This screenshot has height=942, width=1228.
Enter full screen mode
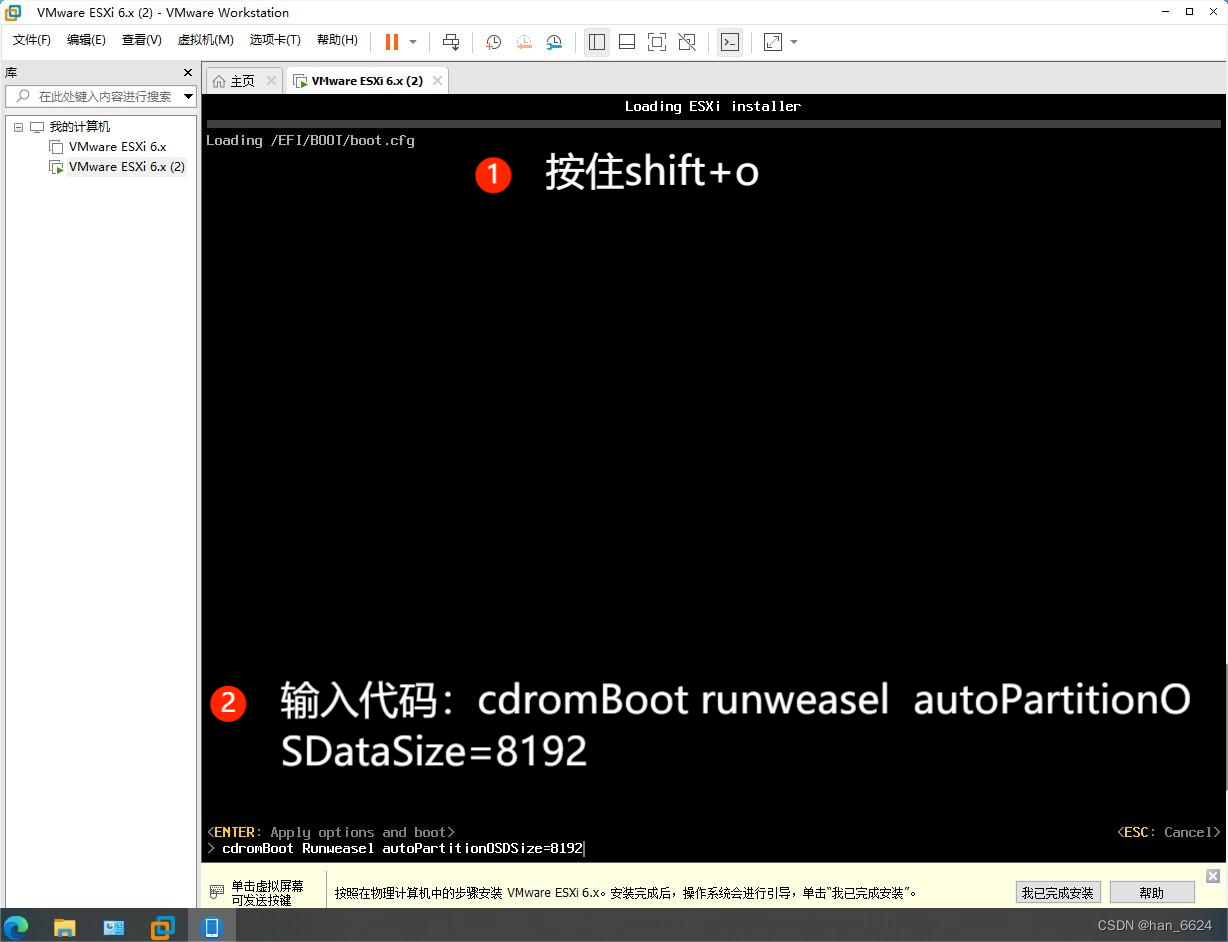657,42
